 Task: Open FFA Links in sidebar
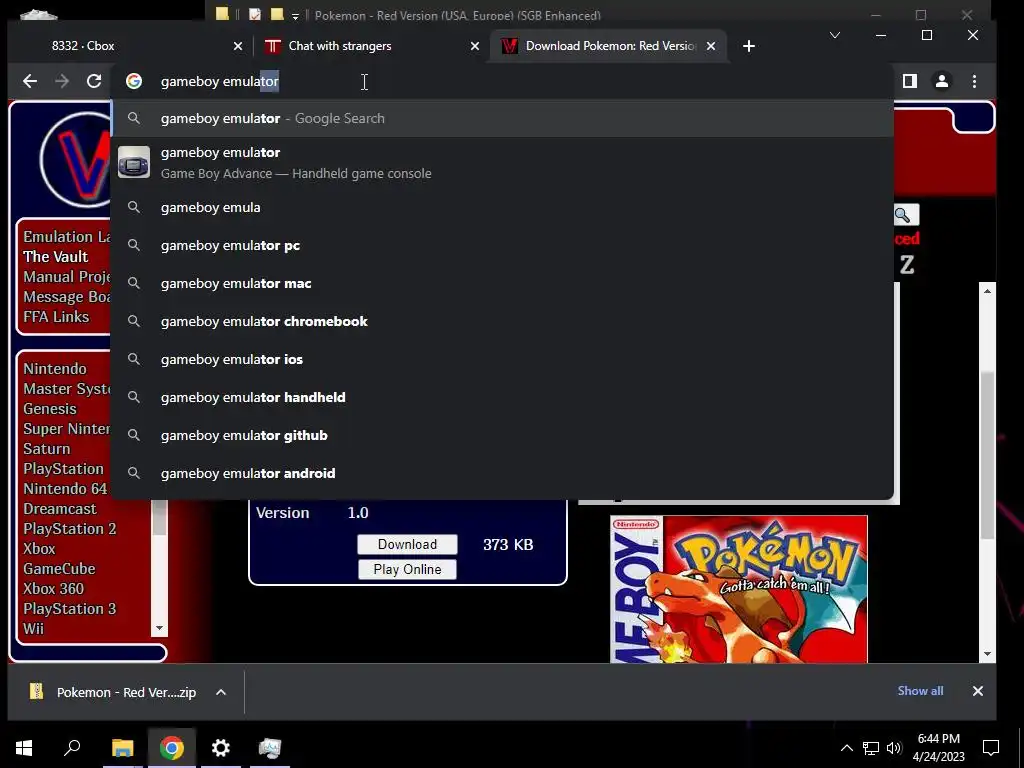pos(56,317)
